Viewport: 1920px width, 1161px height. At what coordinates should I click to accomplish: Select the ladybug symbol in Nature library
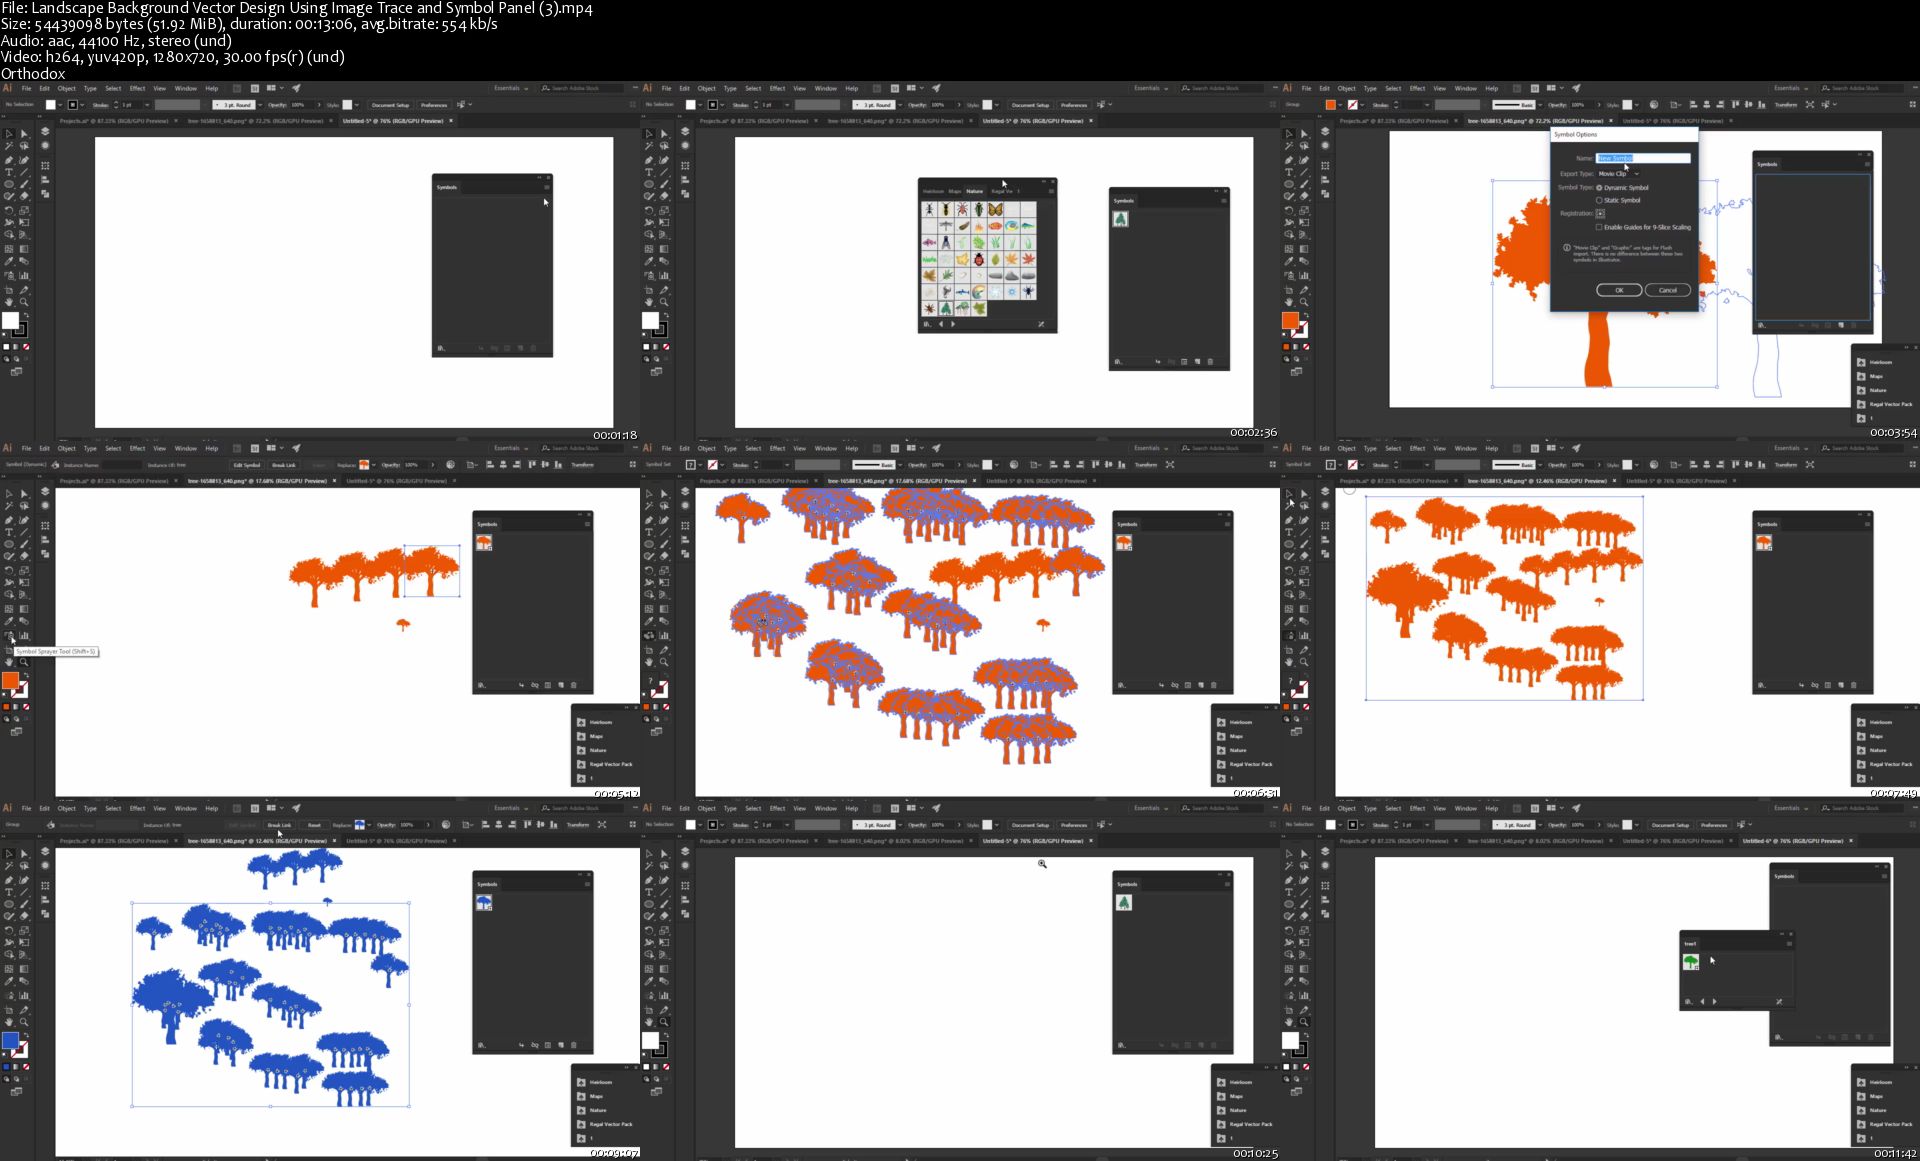[x=979, y=259]
